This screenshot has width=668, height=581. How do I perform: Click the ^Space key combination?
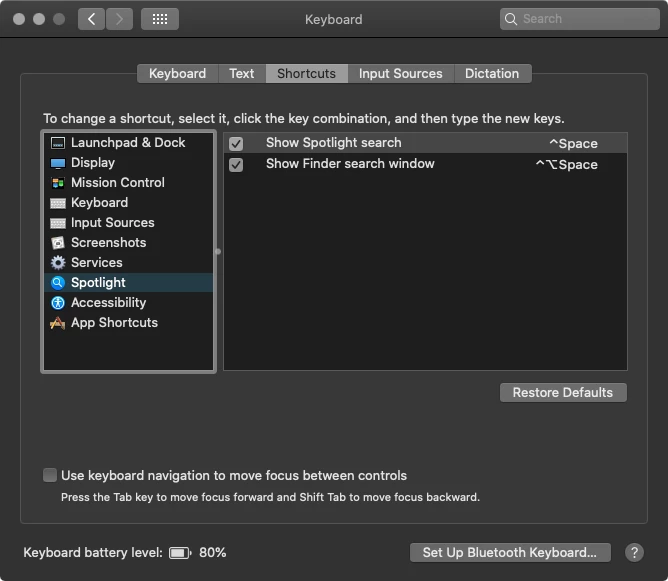tap(573, 144)
